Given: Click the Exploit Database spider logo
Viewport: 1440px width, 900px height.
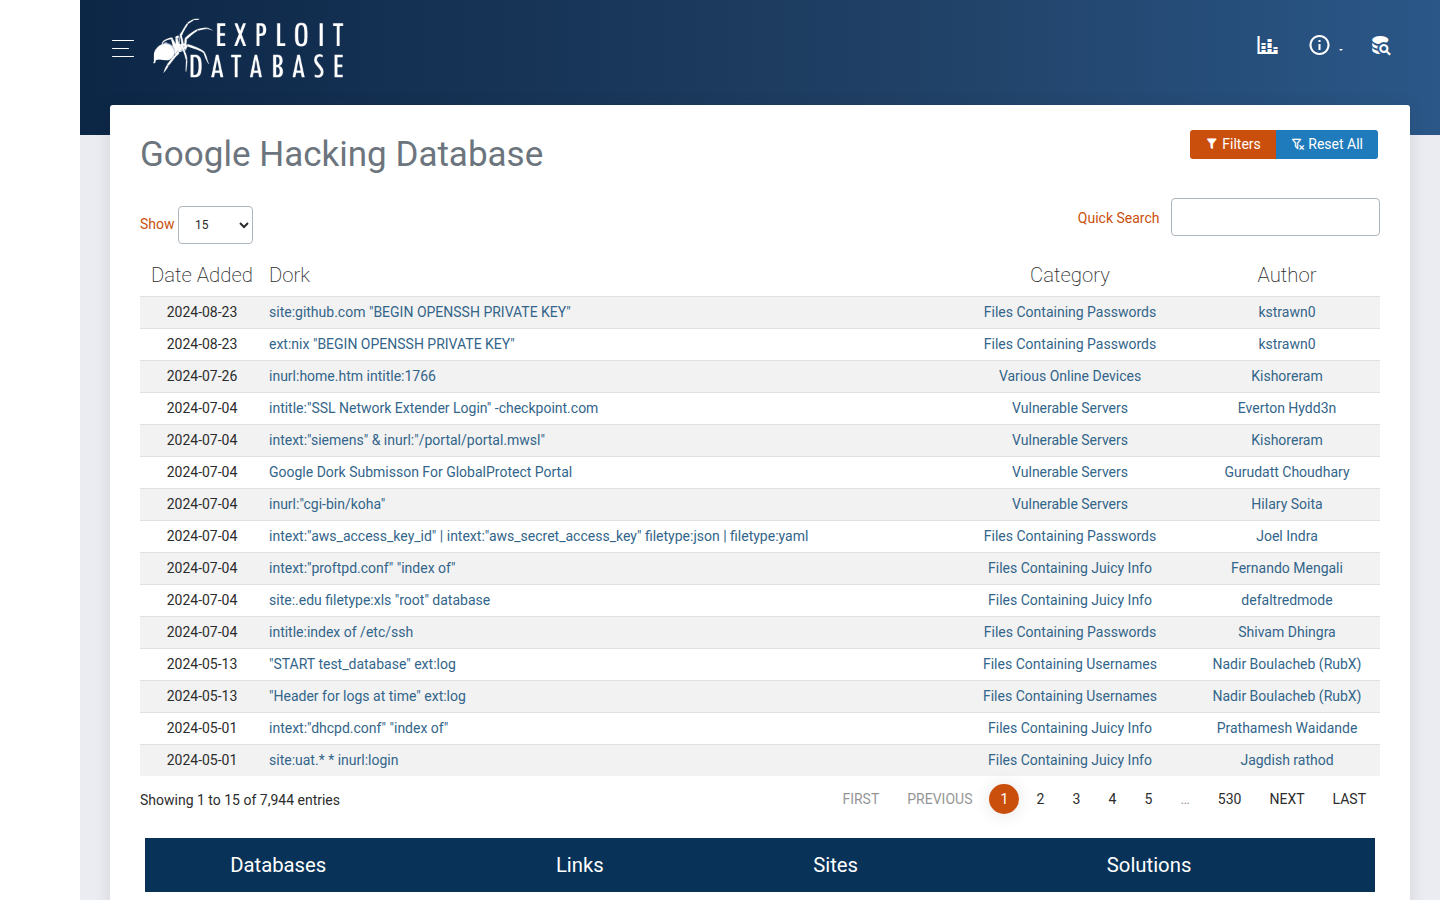Looking at the screenshot, I should coord(249,49).
